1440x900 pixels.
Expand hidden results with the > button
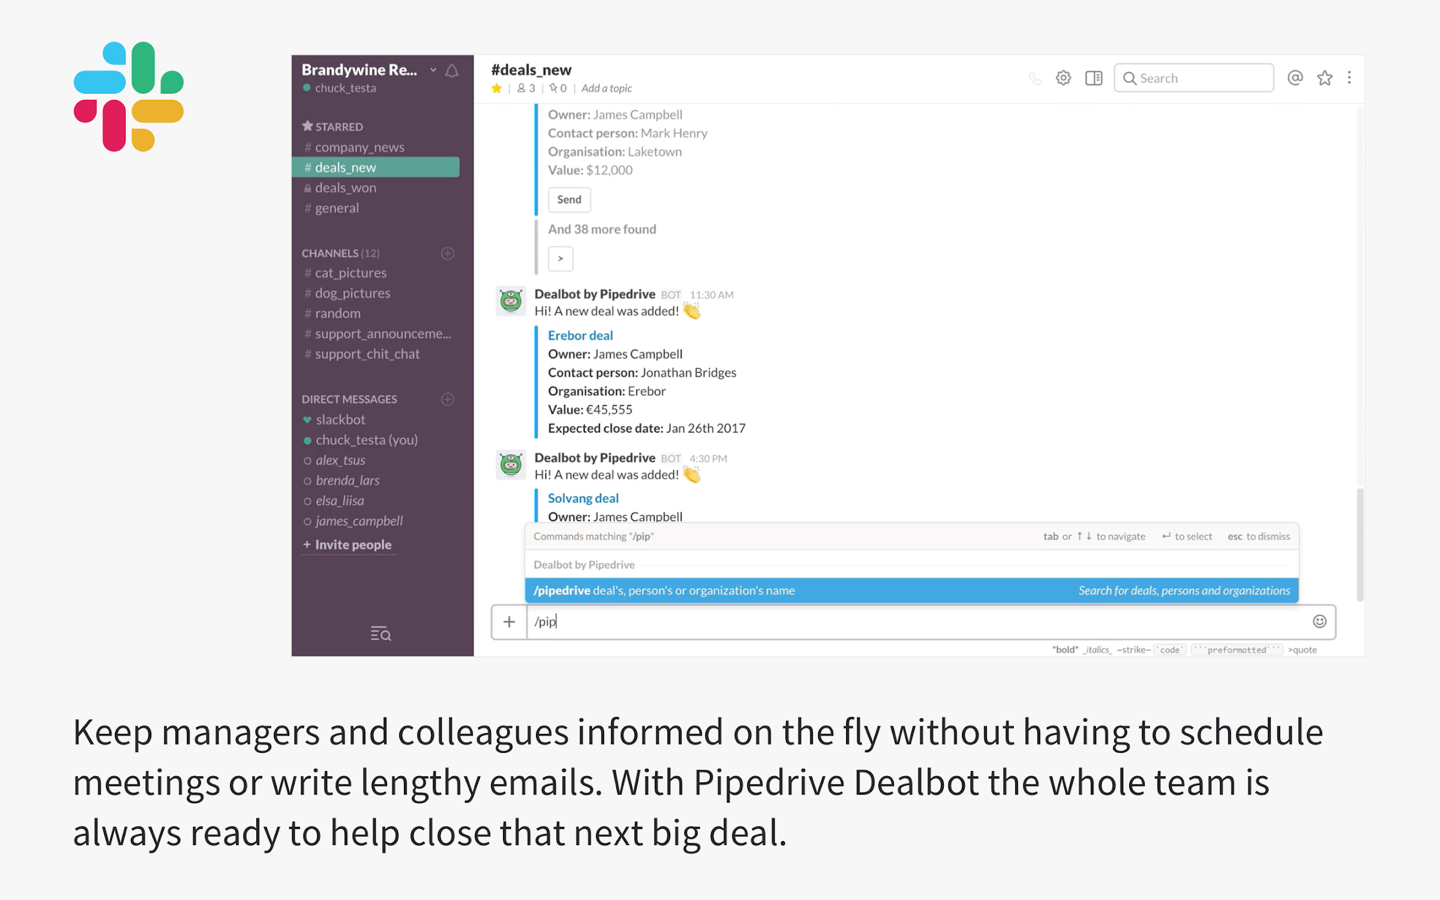560,258
